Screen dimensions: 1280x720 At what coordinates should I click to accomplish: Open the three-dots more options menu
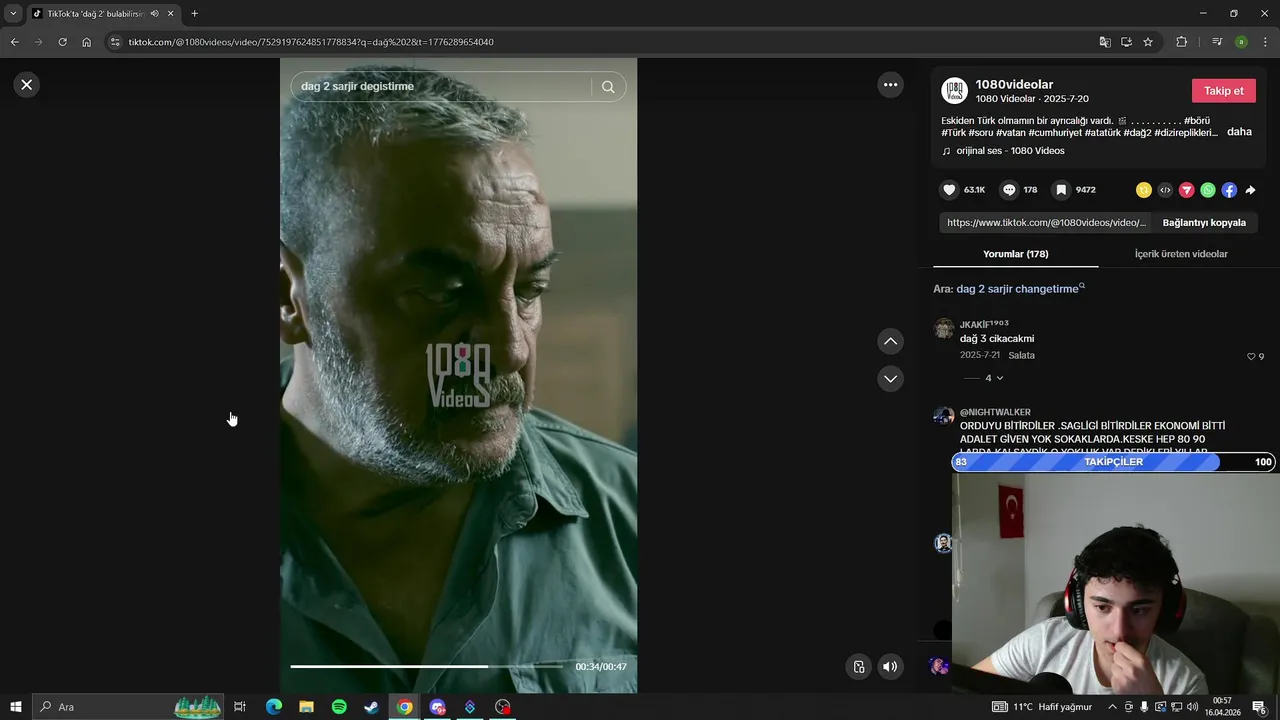890,85
